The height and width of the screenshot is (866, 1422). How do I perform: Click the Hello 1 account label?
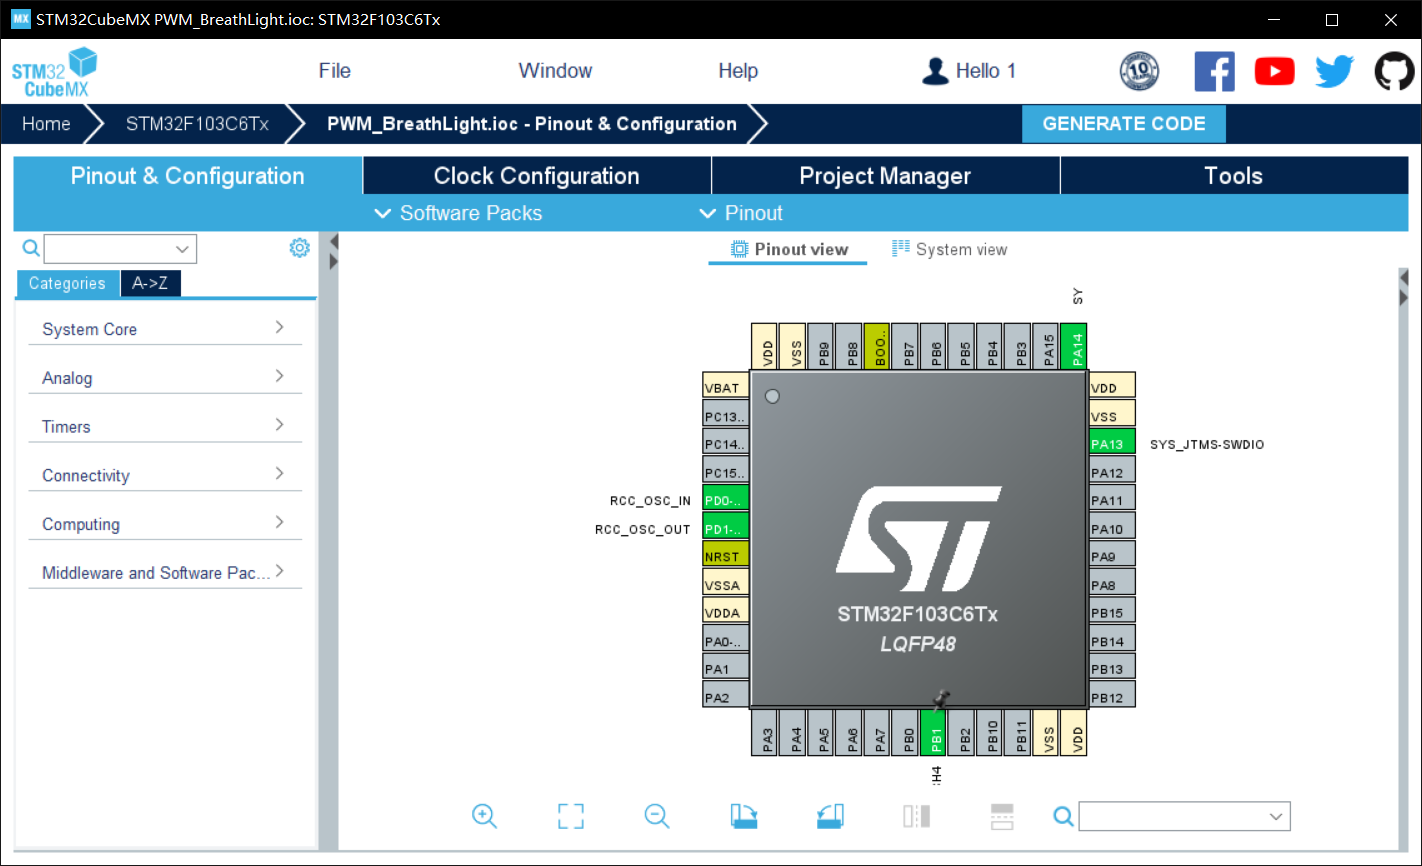pos(985,71)
